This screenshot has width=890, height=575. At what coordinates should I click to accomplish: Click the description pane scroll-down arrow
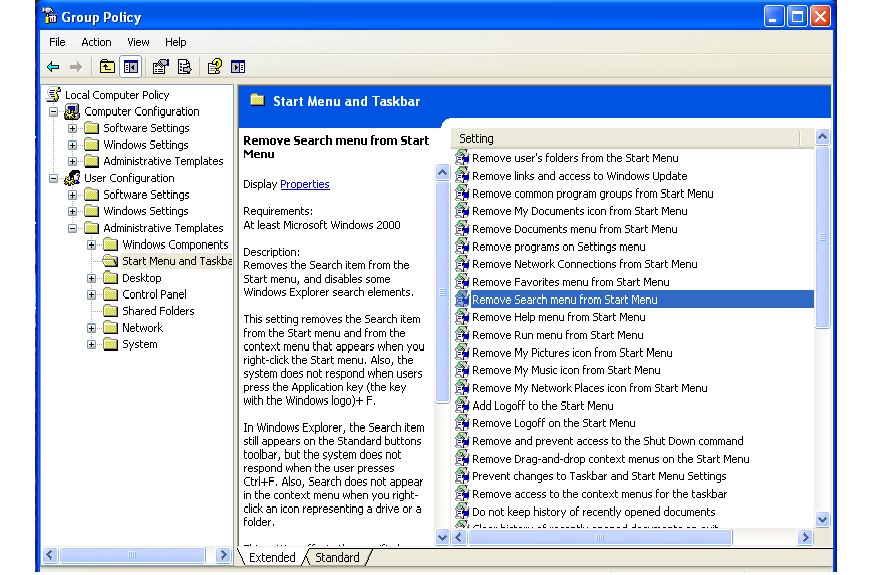point(442,537)
